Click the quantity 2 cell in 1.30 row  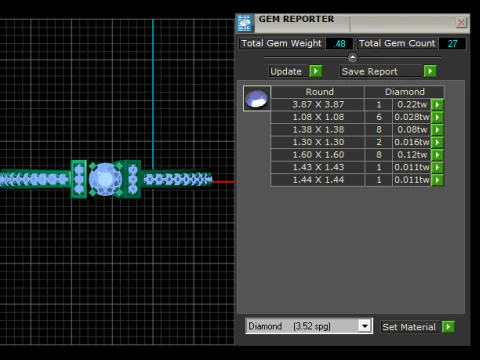(x=379, y=142)
